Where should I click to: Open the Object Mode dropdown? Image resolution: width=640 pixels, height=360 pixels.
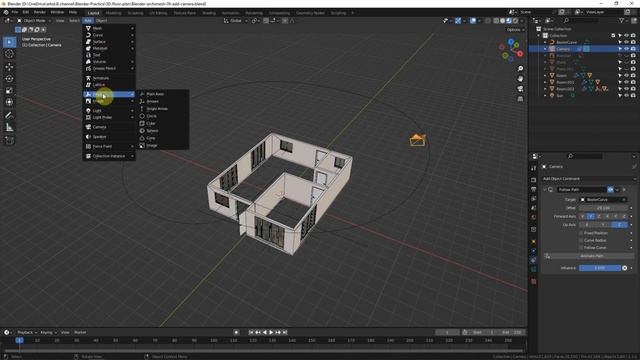pos(34,20)
